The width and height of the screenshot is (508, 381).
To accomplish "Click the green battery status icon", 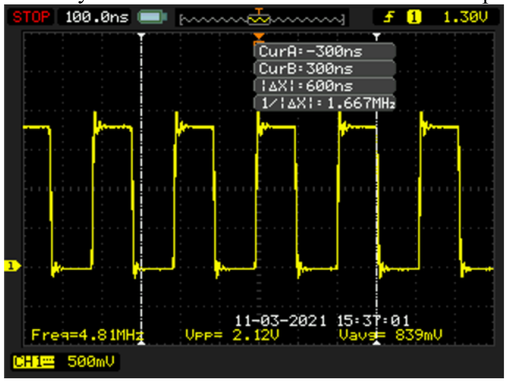I will coord(152,17).
